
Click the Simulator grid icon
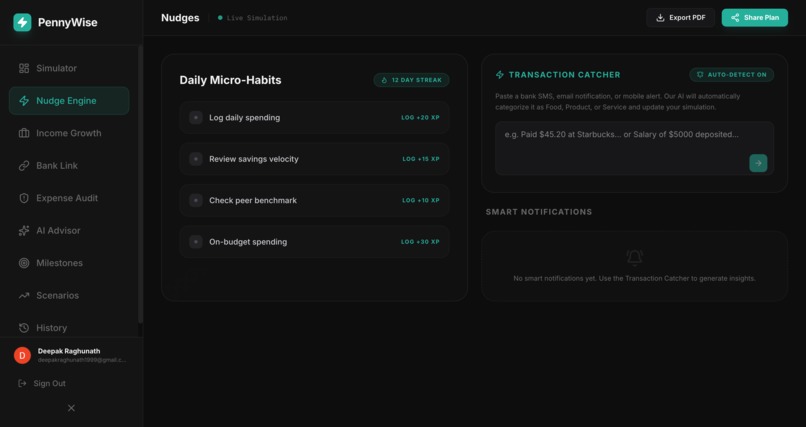[x=24, y=68]
